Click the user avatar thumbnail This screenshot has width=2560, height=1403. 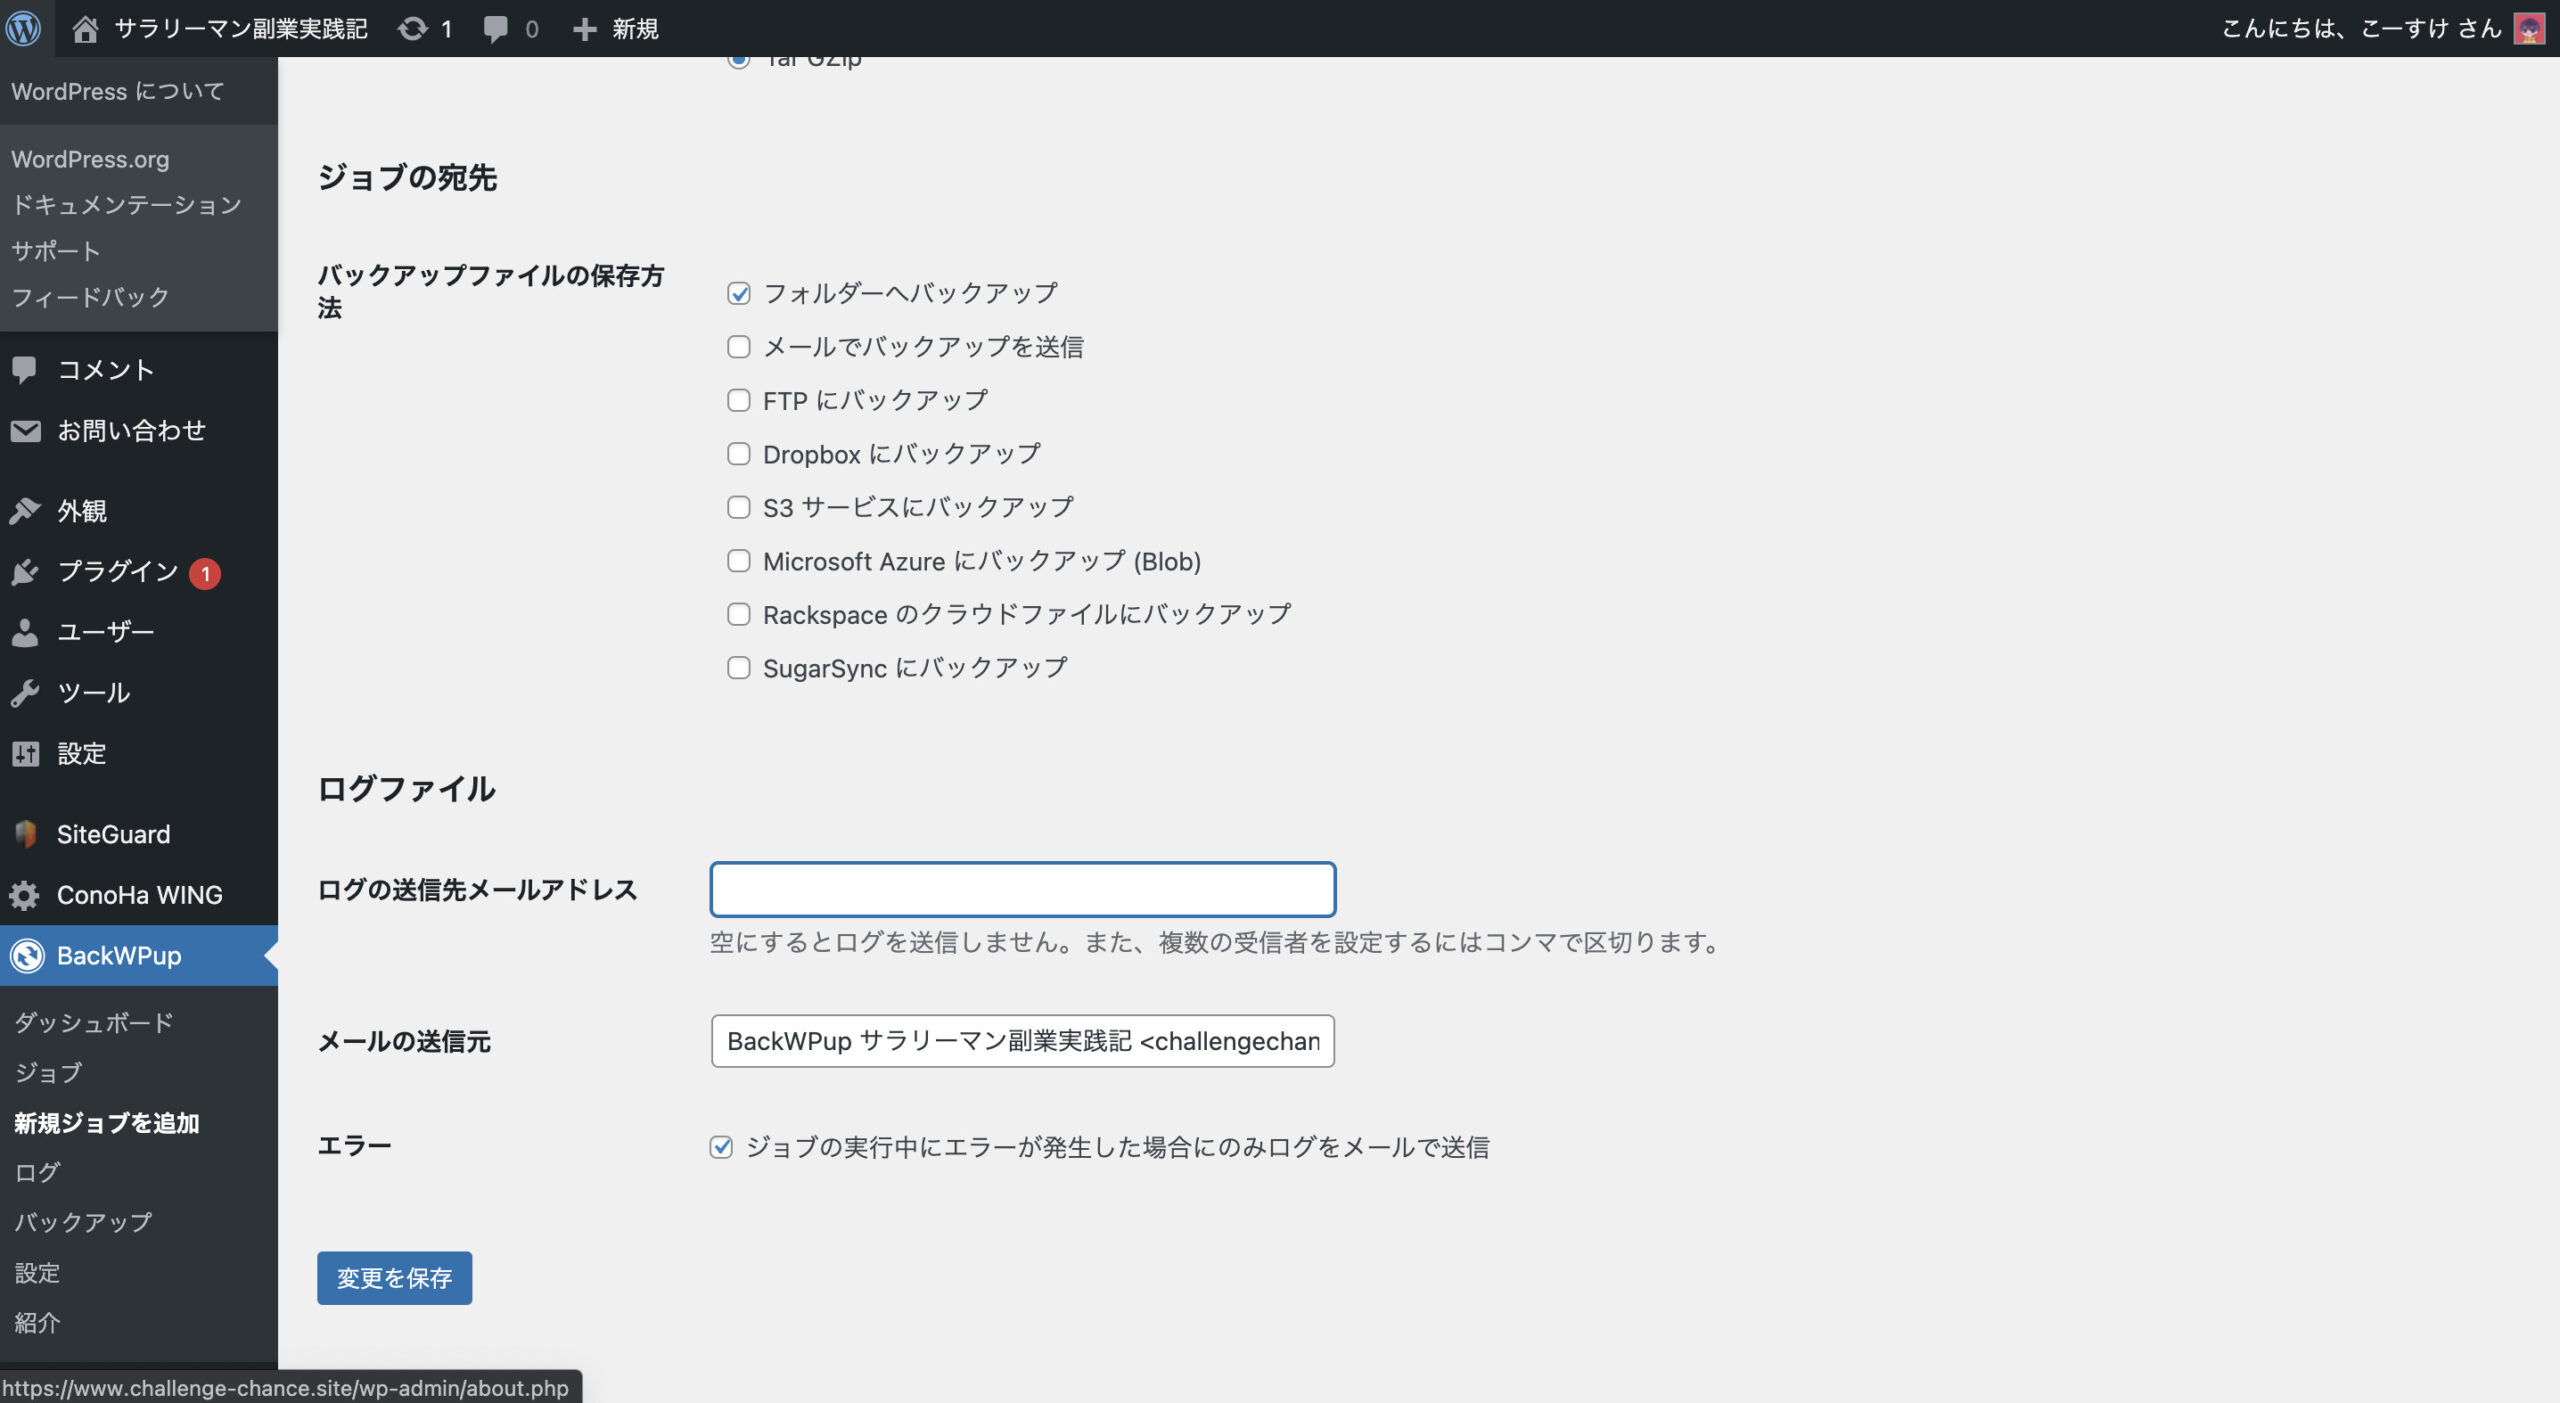click(x=2529, y=29)
